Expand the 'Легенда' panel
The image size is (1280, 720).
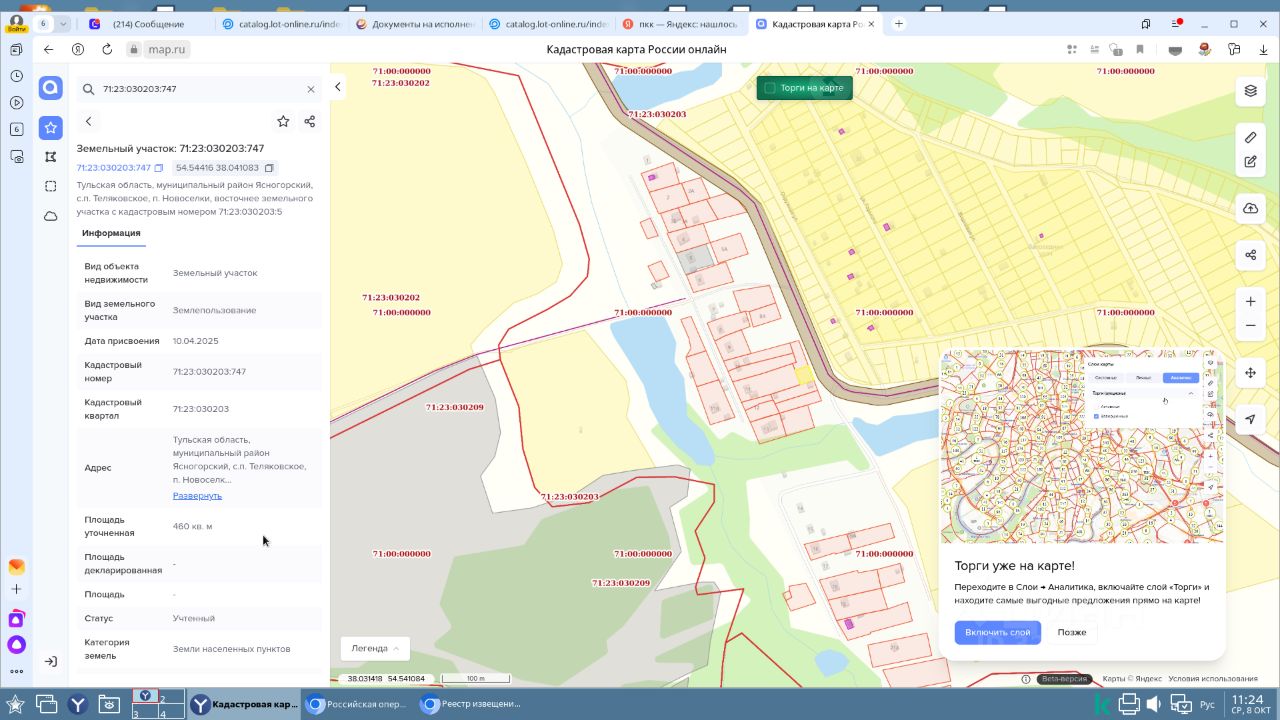click(375, 648)
